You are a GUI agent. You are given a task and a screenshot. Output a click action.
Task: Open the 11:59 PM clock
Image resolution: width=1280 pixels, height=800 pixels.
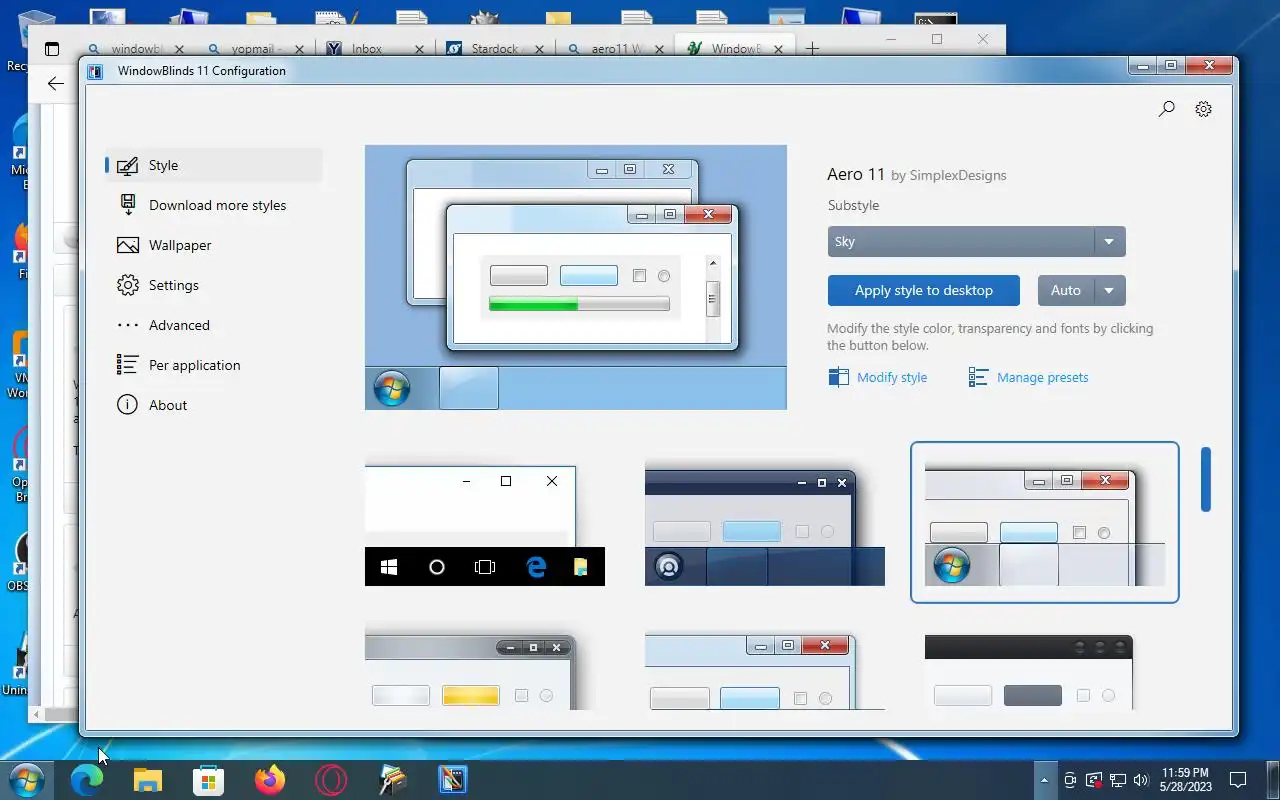[1185, 780]
